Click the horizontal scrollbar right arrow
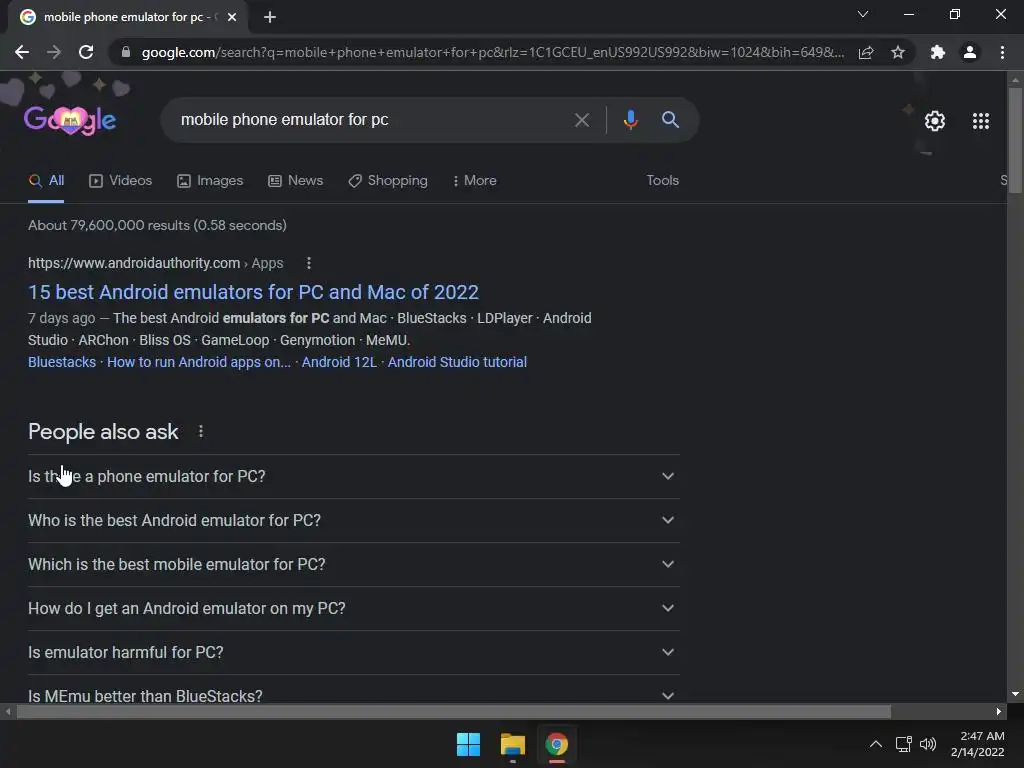The image size is (1024, 768). (x=999, y=712)
